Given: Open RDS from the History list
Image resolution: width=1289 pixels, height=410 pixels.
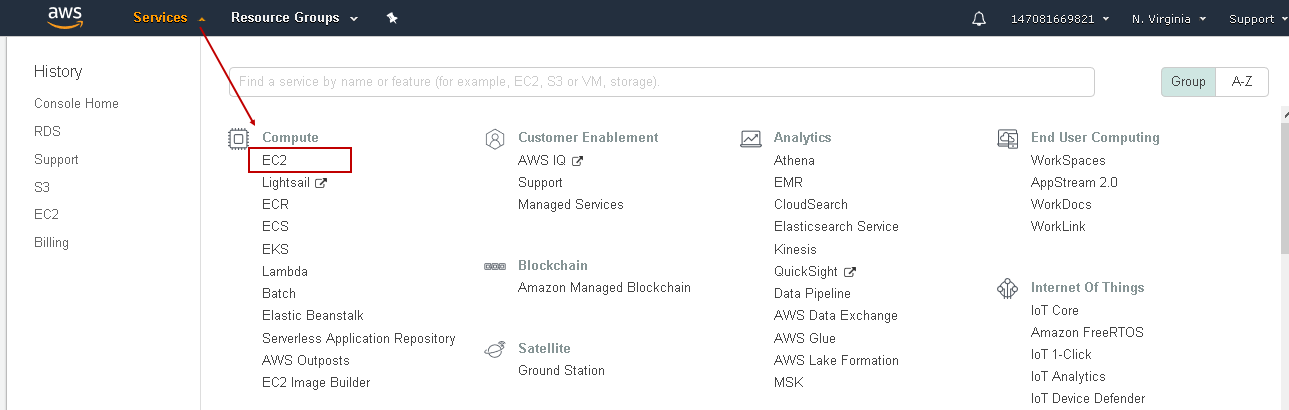Looking at the screenshot, I should [x=46, y=131].
